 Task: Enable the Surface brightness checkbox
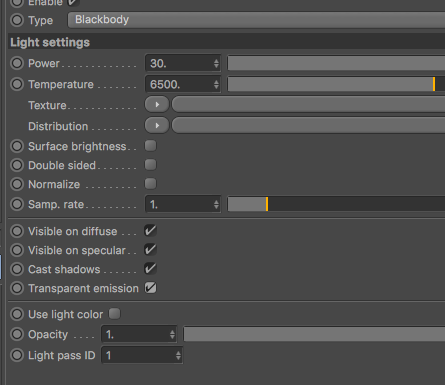[x=150, y=146]
